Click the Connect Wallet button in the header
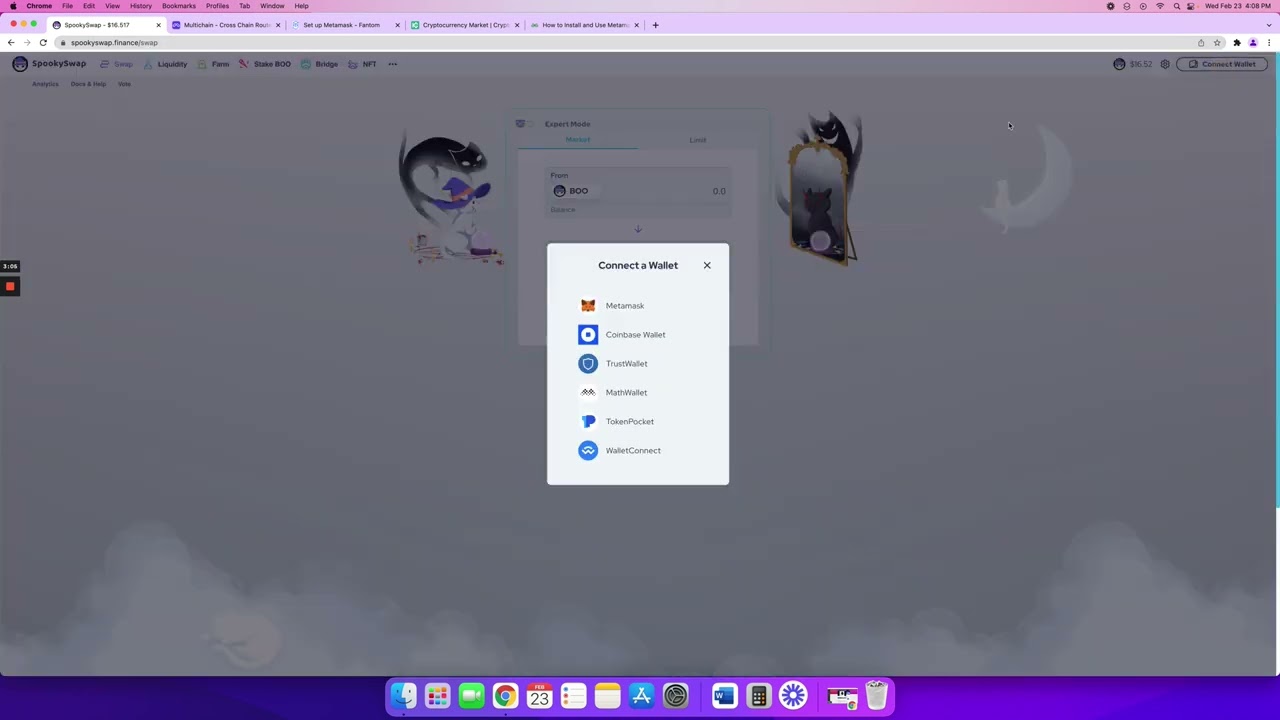This screenshot has height=720, width=1280. click(x=1223, y=64)
